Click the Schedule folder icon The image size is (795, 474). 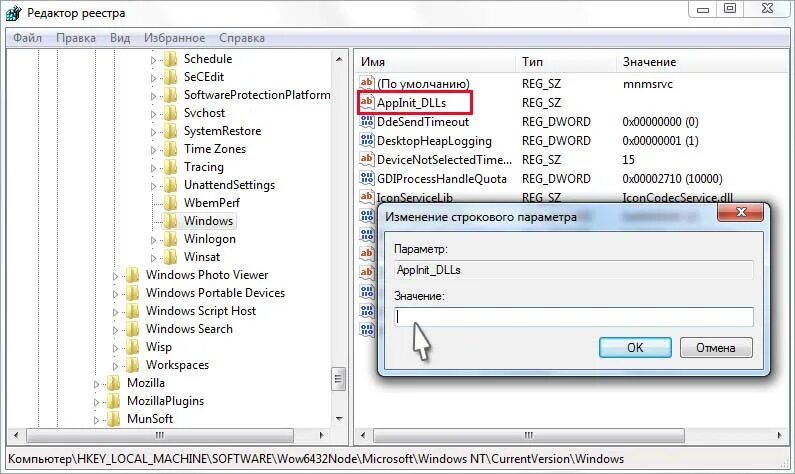[x=171, y=59]
